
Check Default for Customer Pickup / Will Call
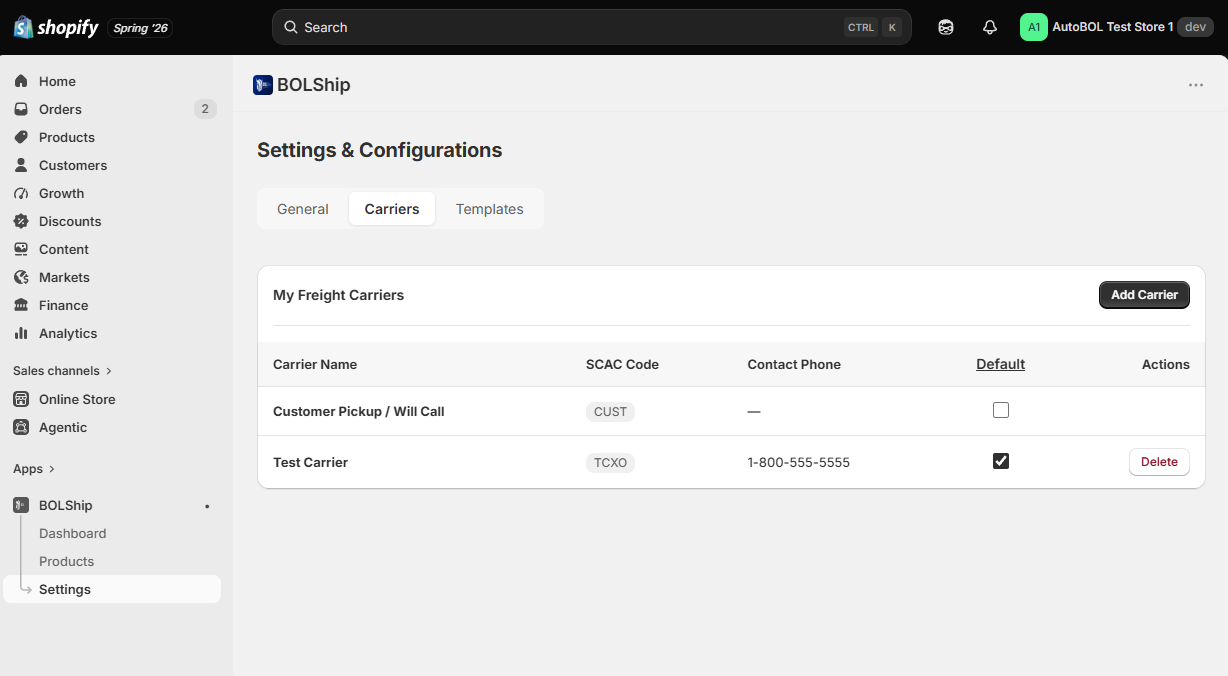[1001, 410]
